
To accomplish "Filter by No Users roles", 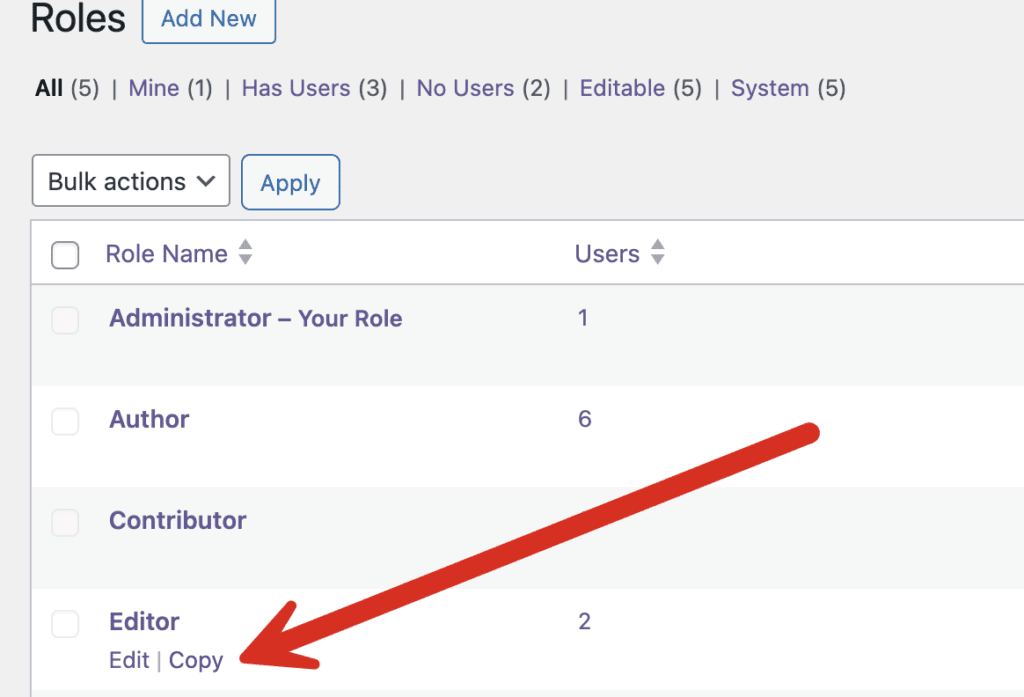I will click(464, 88).
